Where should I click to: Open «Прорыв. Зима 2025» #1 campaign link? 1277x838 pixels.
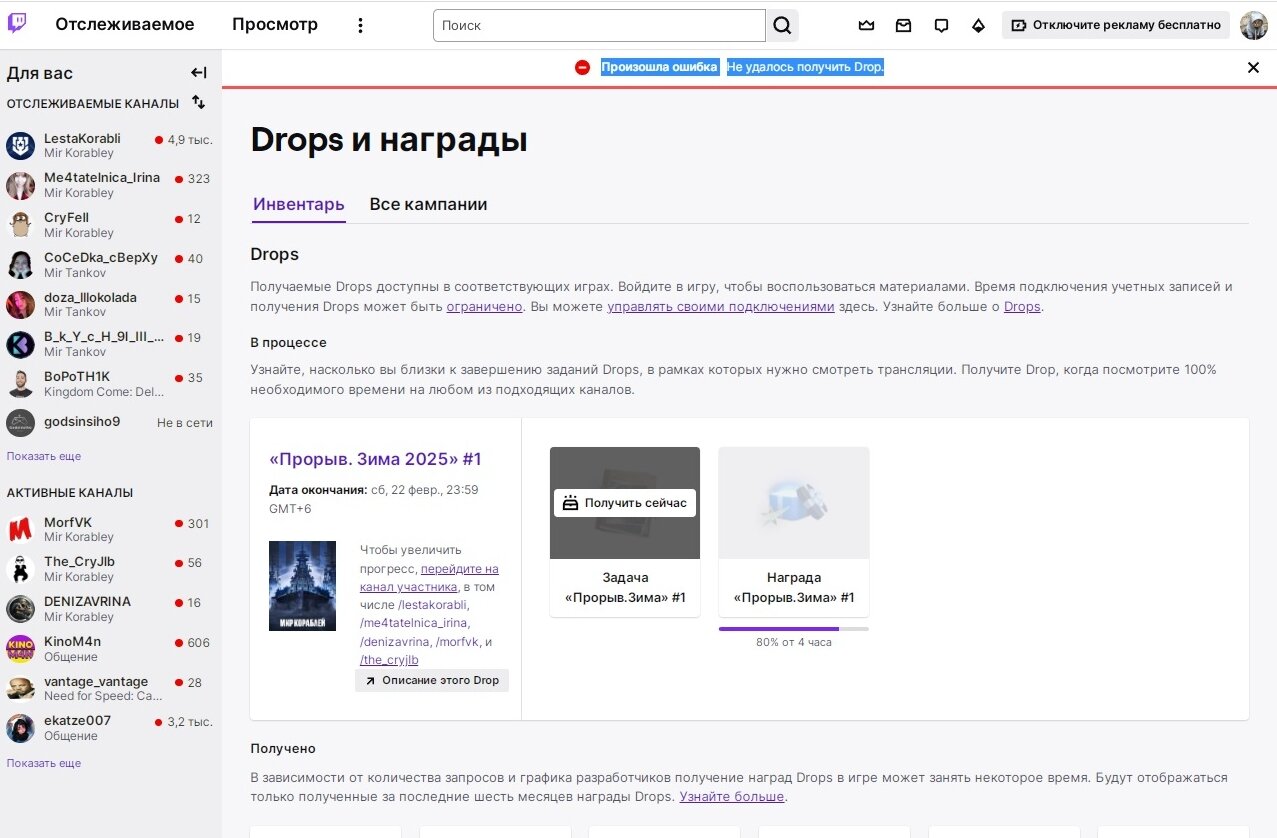(x=376, y=459)
